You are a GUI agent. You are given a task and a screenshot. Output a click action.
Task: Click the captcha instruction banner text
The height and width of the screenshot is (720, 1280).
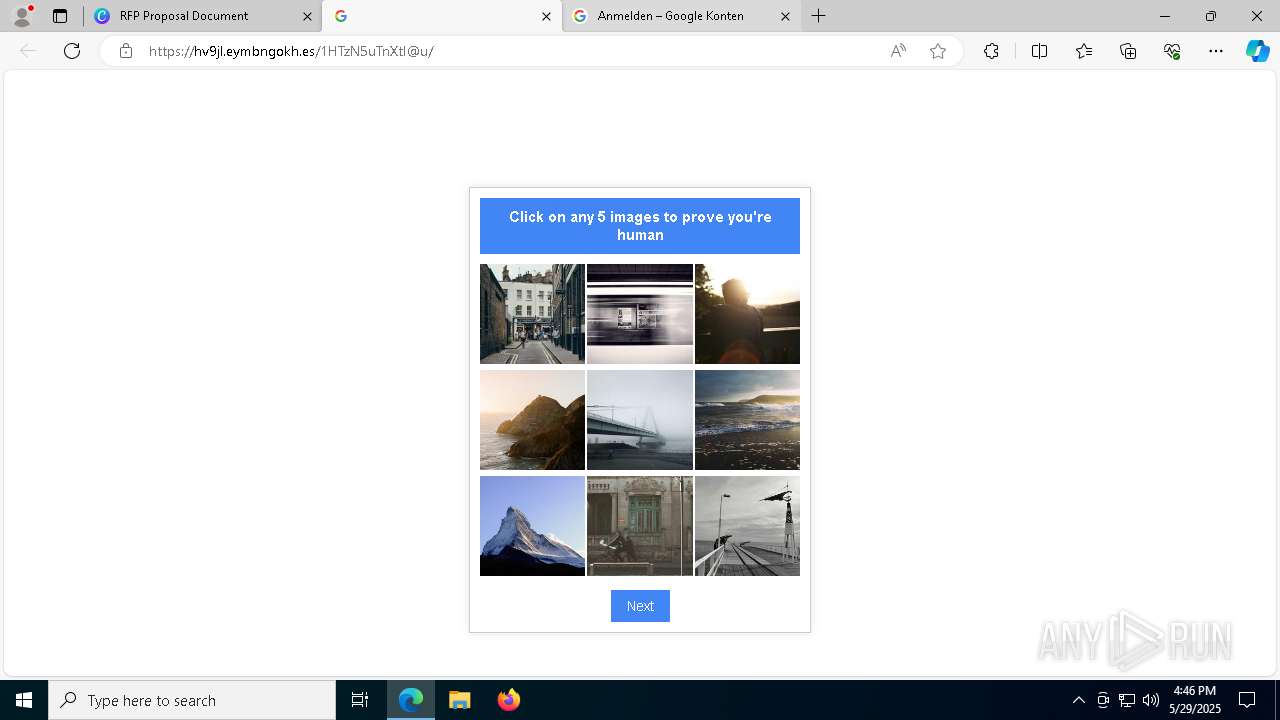(x=640, y=226)
